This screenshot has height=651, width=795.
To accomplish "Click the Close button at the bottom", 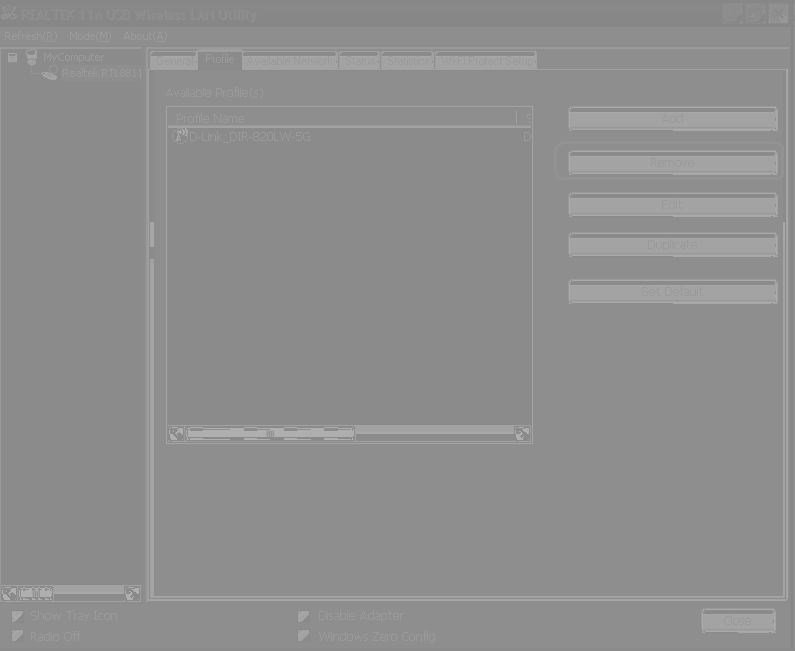I will (x=738, y=621).
